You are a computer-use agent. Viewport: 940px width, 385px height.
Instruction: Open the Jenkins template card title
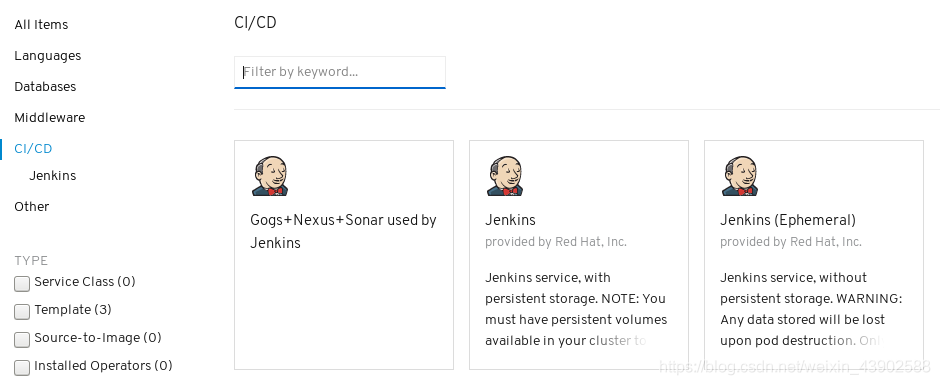510,220
